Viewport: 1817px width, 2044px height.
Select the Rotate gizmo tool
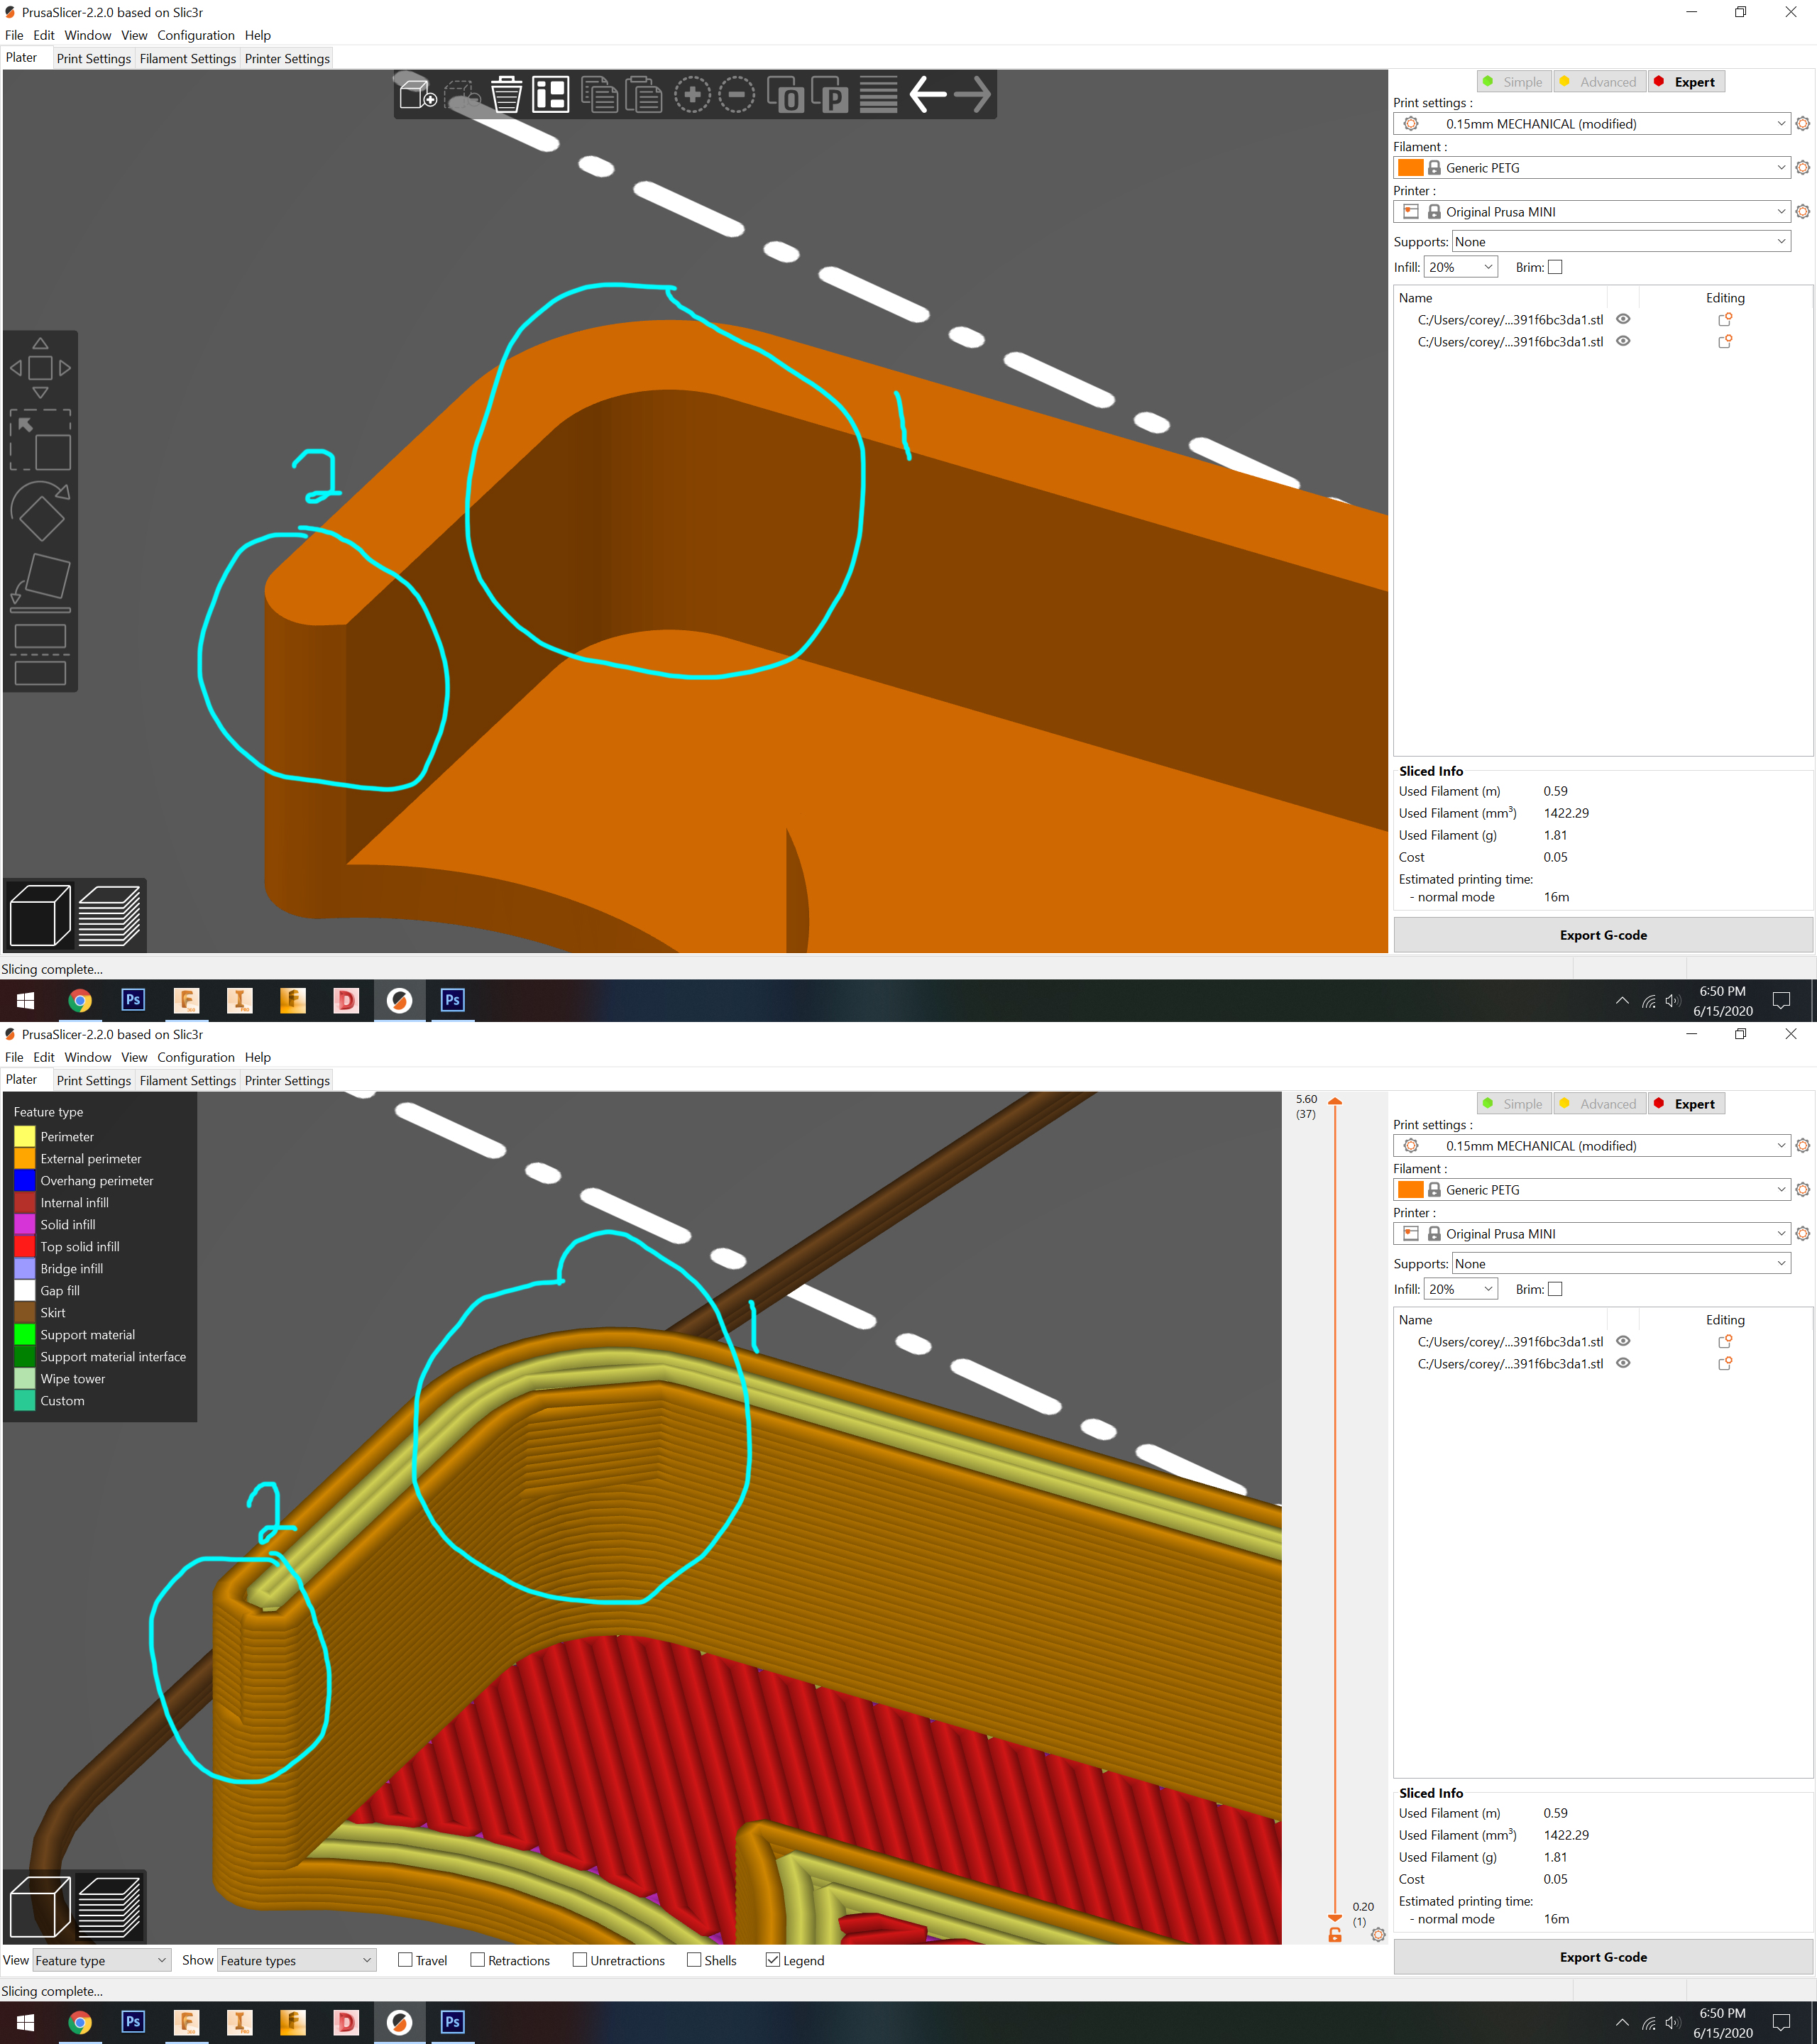click(x=40, y=511)
